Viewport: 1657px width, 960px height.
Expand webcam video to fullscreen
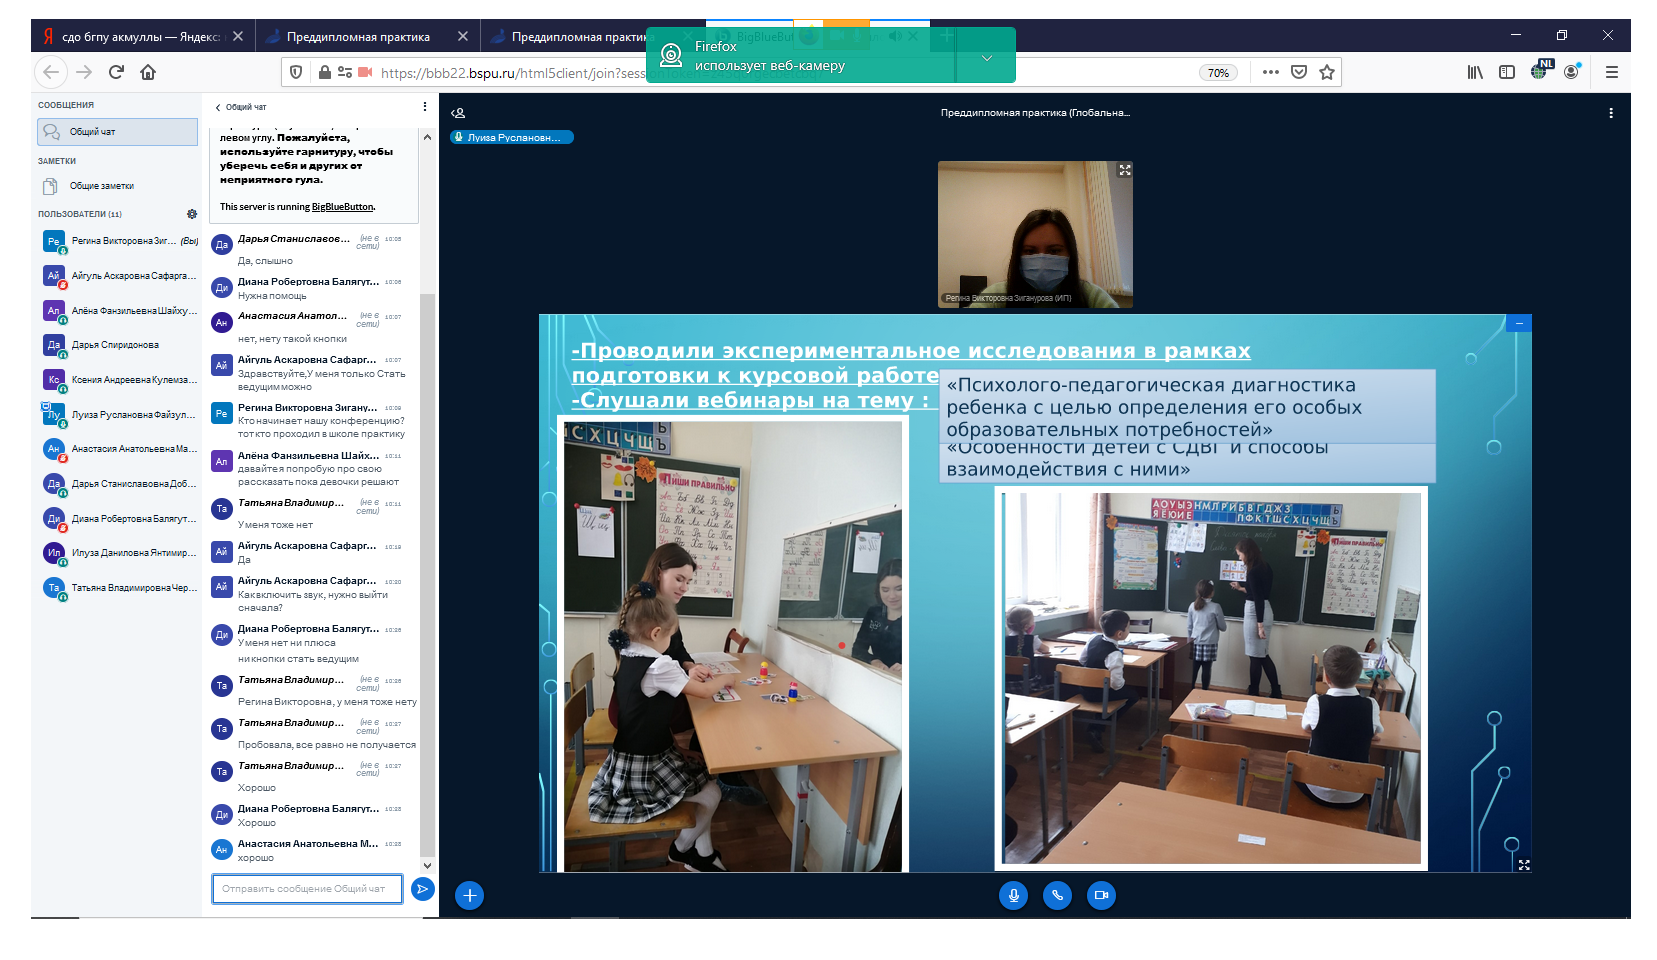coord(1125,170)
